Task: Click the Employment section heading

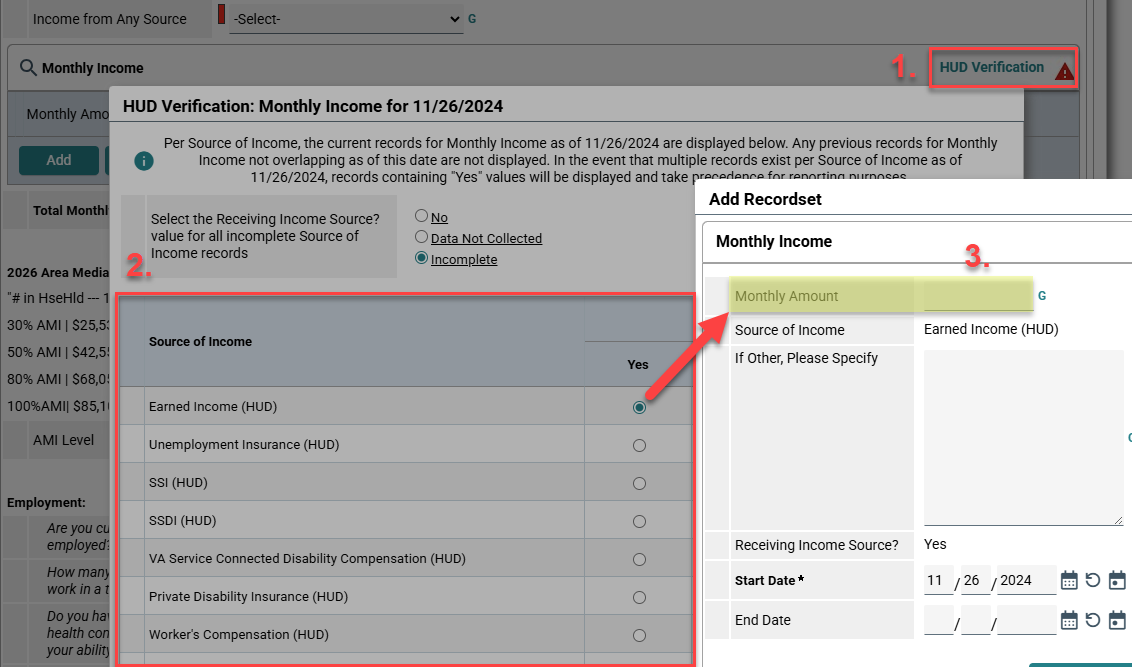Action: [46, 502]
